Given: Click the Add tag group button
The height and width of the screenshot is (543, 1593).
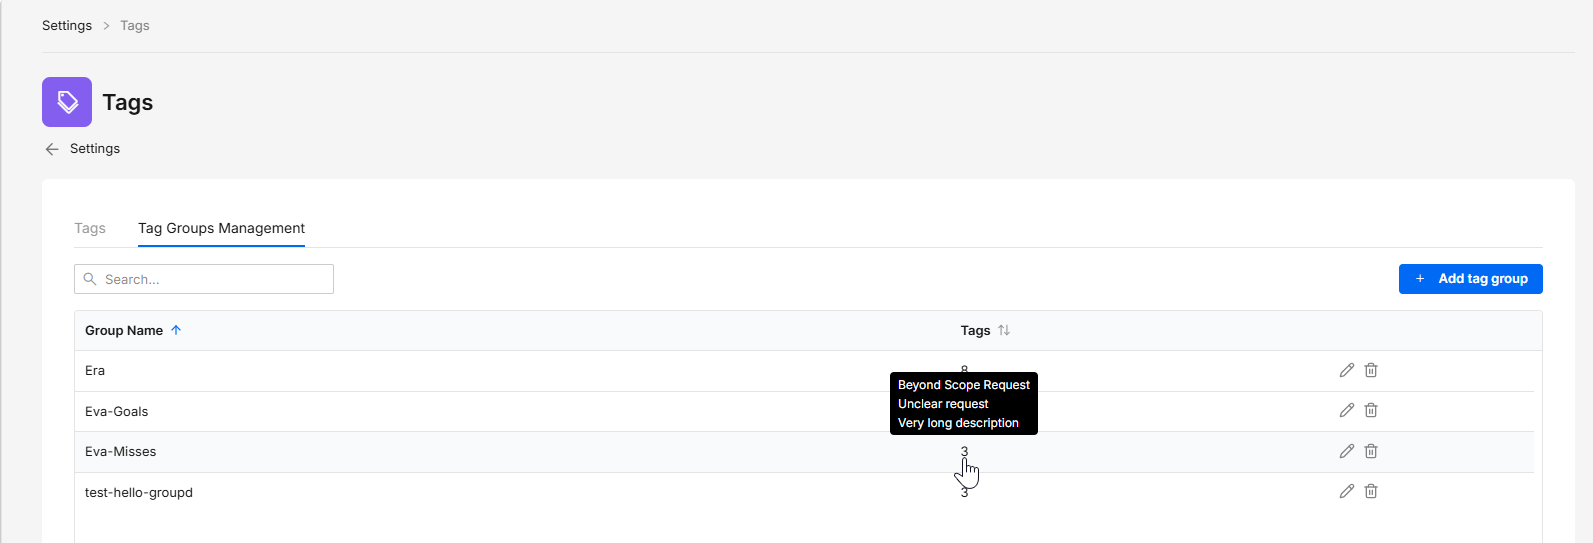Looking at the screenshot, I should coord(1470,279).
